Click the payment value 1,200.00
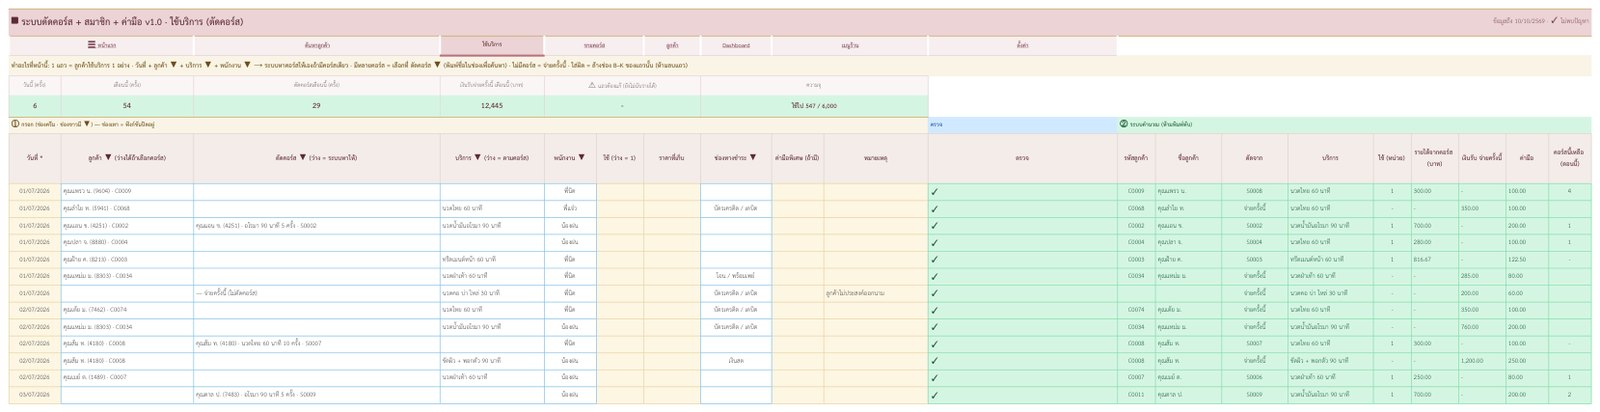 tap(1472, 360)
